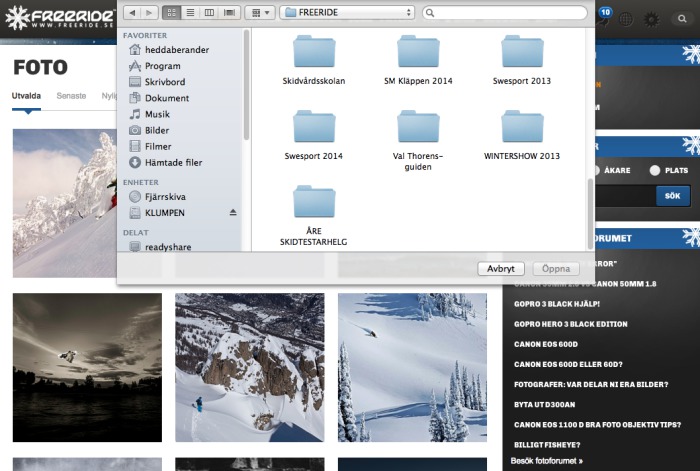Click the file dialog search field

pyautogui.click(x=504, y=13)
